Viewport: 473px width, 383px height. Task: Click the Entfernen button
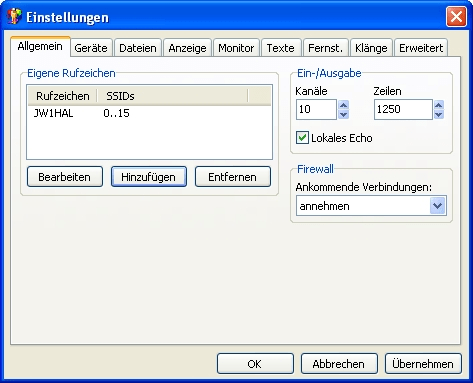[233, 177]
